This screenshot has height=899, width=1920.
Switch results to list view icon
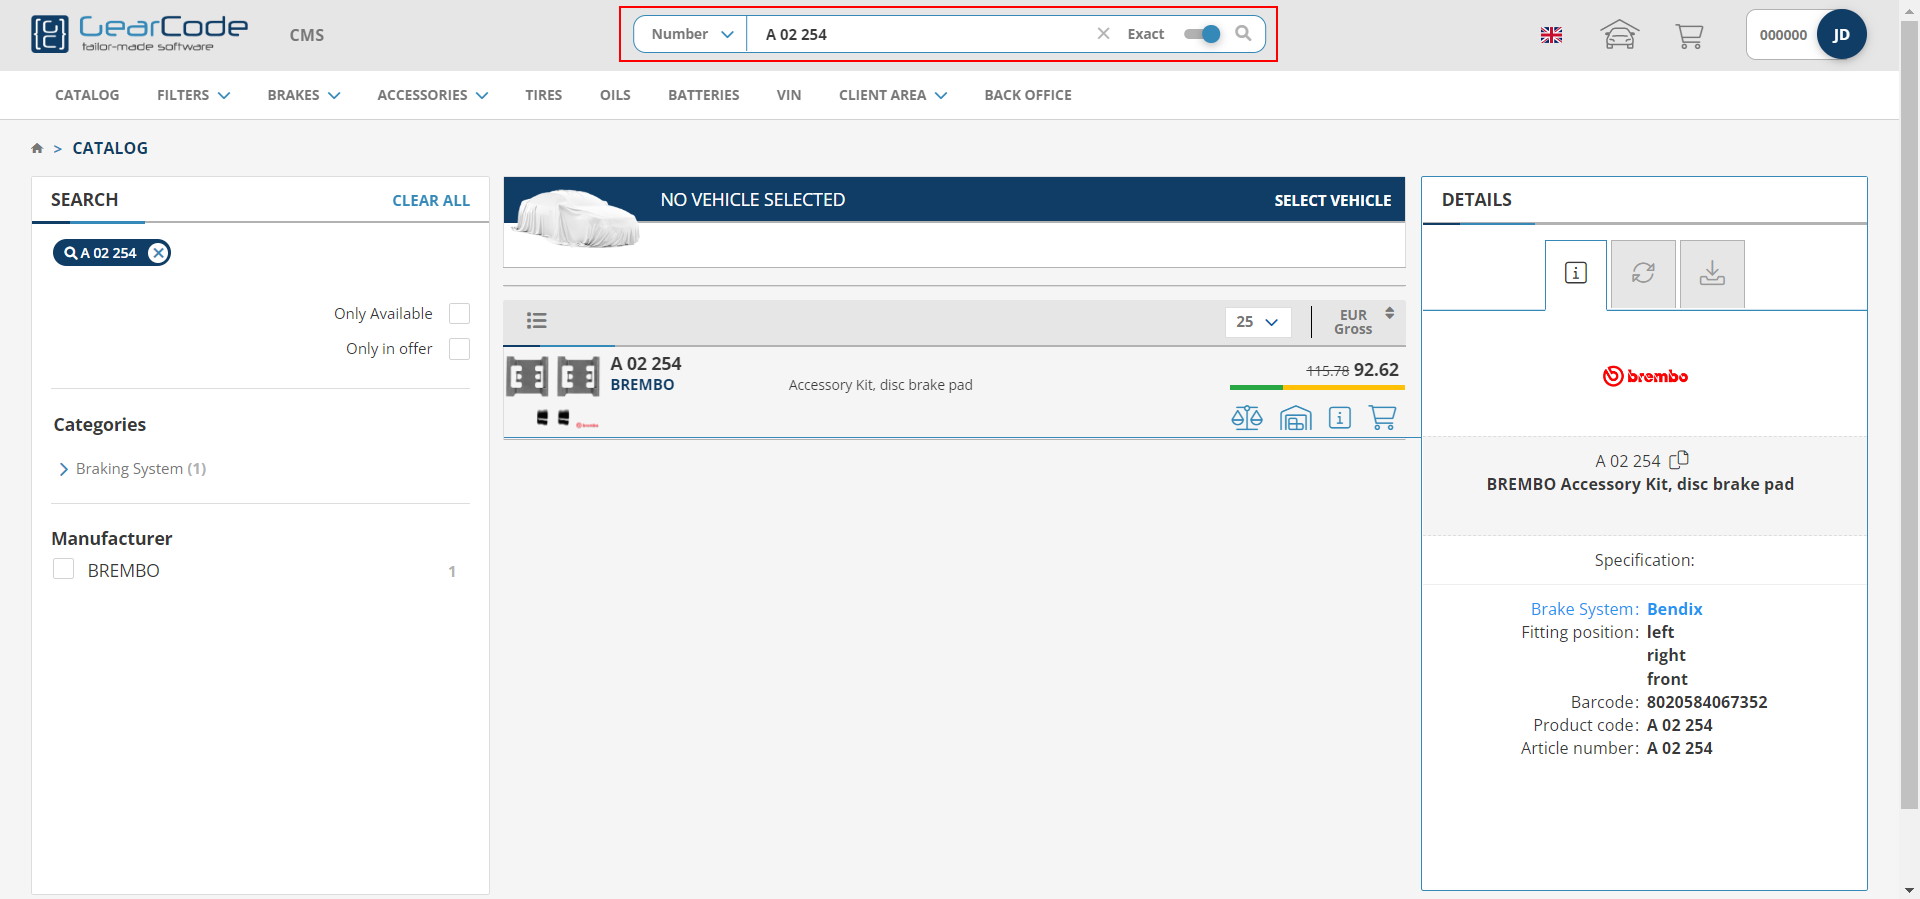tap(537, 321)
